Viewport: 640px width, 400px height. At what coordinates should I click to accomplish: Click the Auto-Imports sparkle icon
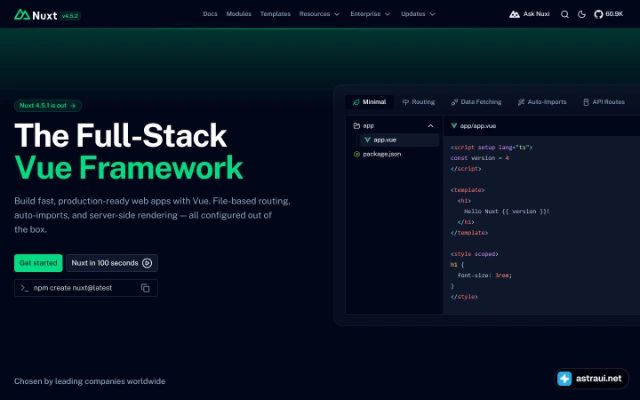tap(521, 102)
